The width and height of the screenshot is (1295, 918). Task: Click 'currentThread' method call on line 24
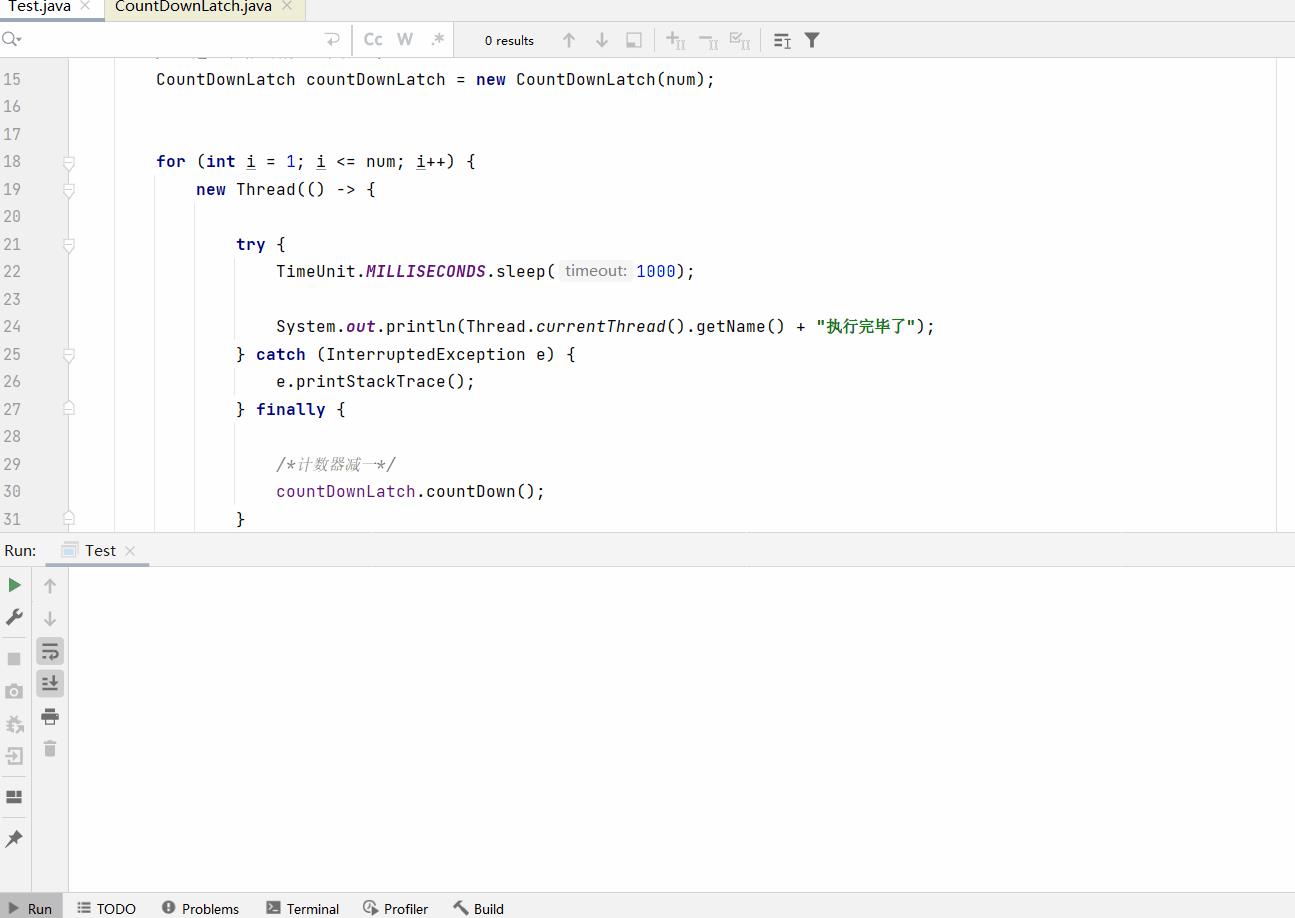click(601, 326)
